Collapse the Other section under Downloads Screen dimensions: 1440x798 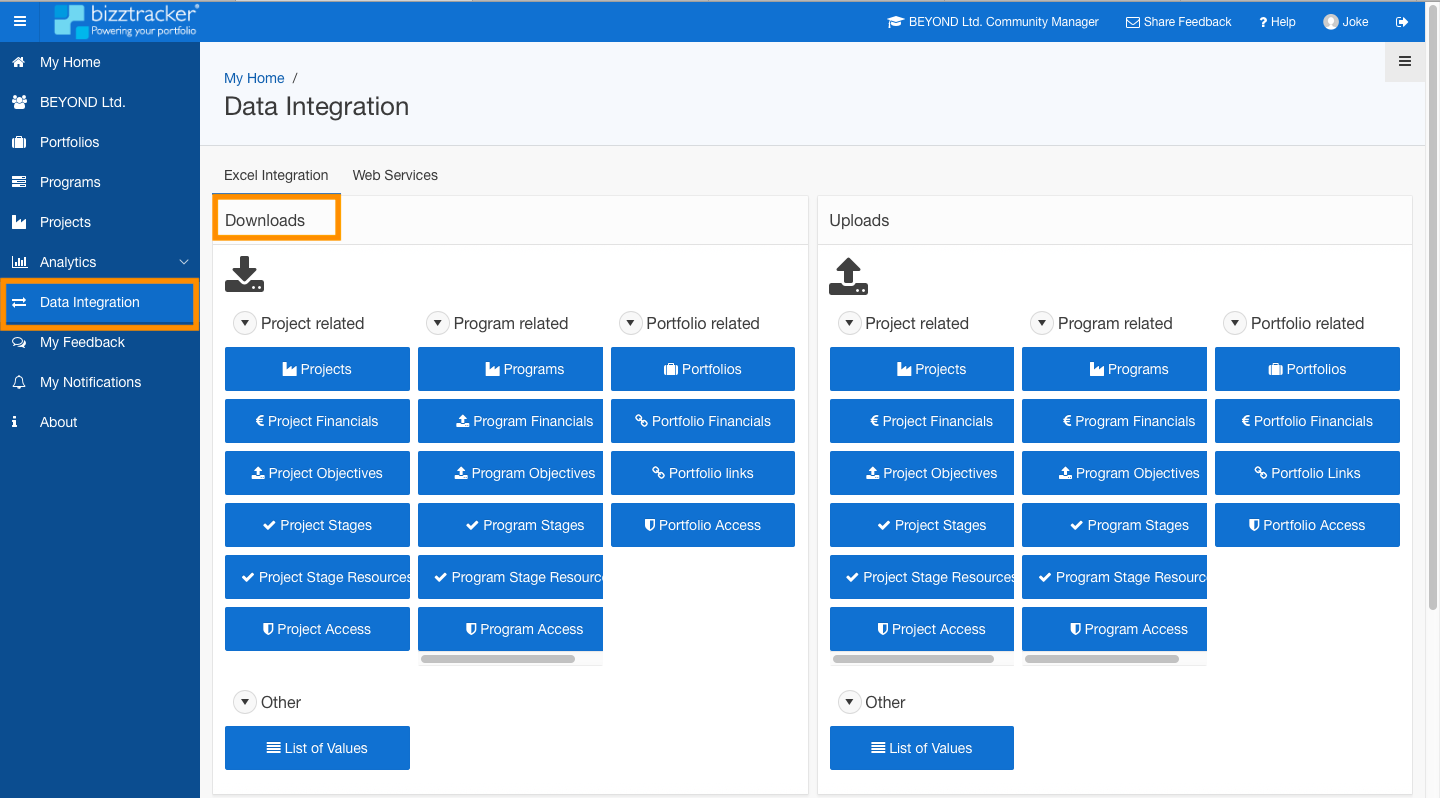[x=245, y=702]
